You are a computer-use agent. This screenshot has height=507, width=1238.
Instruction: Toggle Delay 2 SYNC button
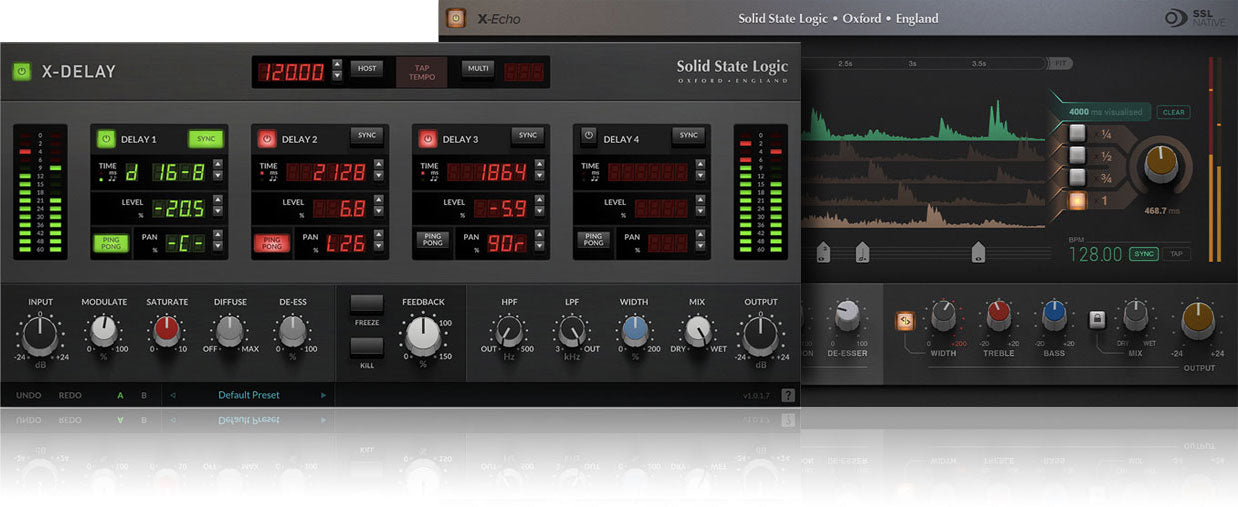tap(367, 136)
